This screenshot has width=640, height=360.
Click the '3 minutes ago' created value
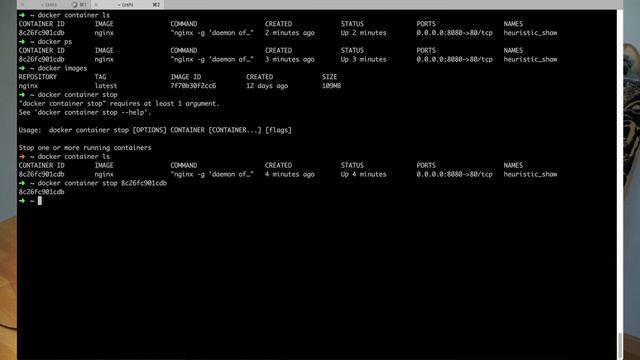(x=290, y=60)
